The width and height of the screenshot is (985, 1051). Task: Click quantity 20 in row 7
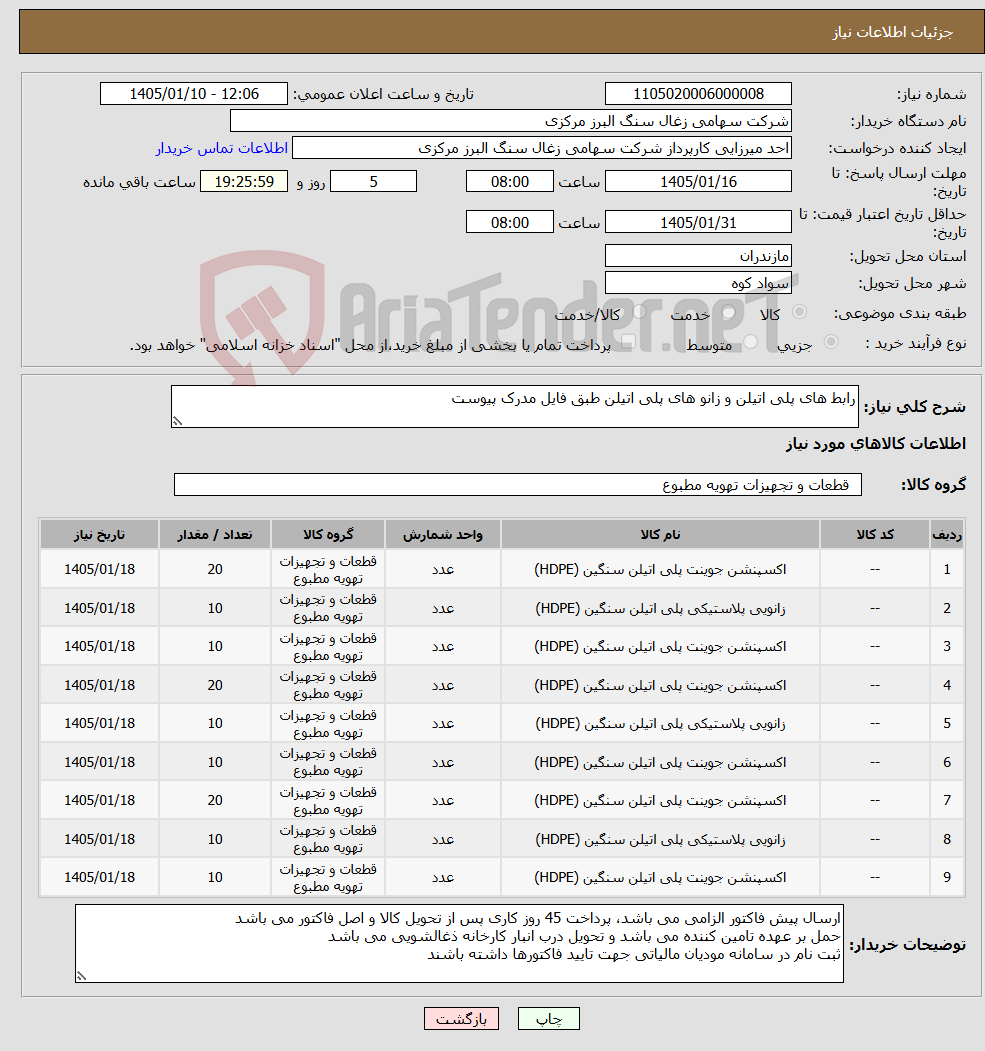click(x=214, y=800)
